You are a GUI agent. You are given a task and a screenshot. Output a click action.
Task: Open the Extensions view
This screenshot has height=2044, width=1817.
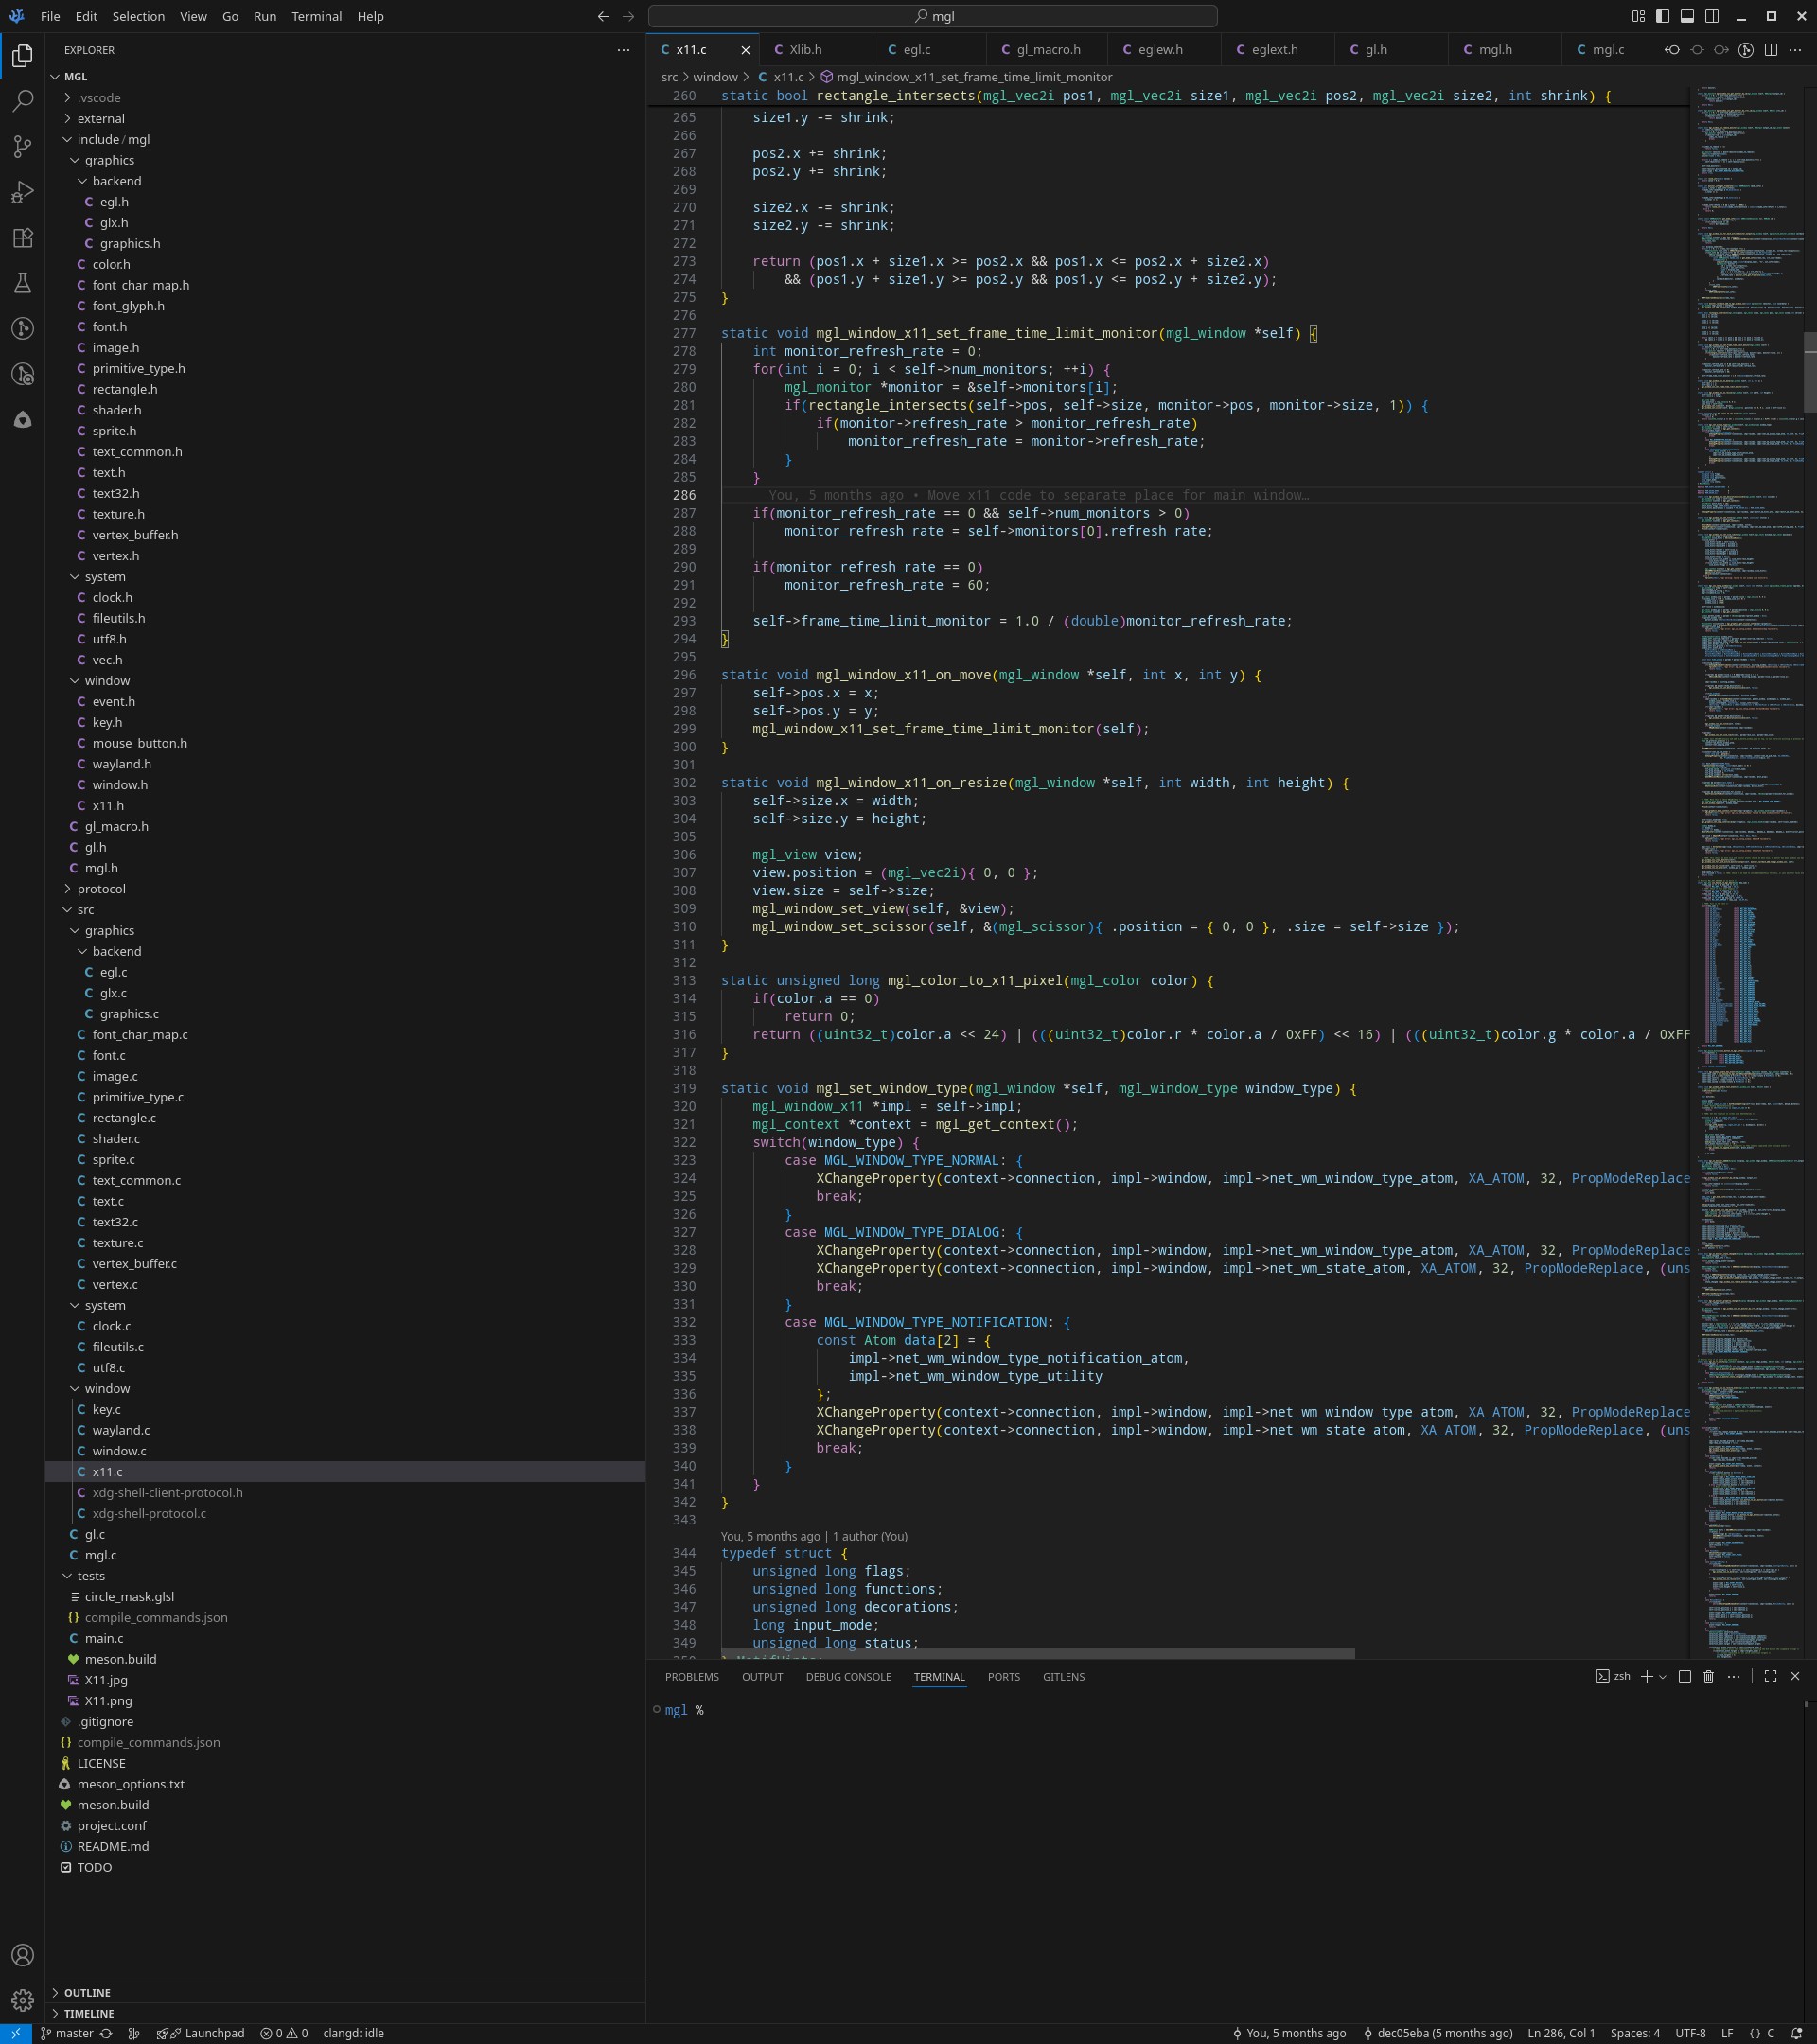22,238
